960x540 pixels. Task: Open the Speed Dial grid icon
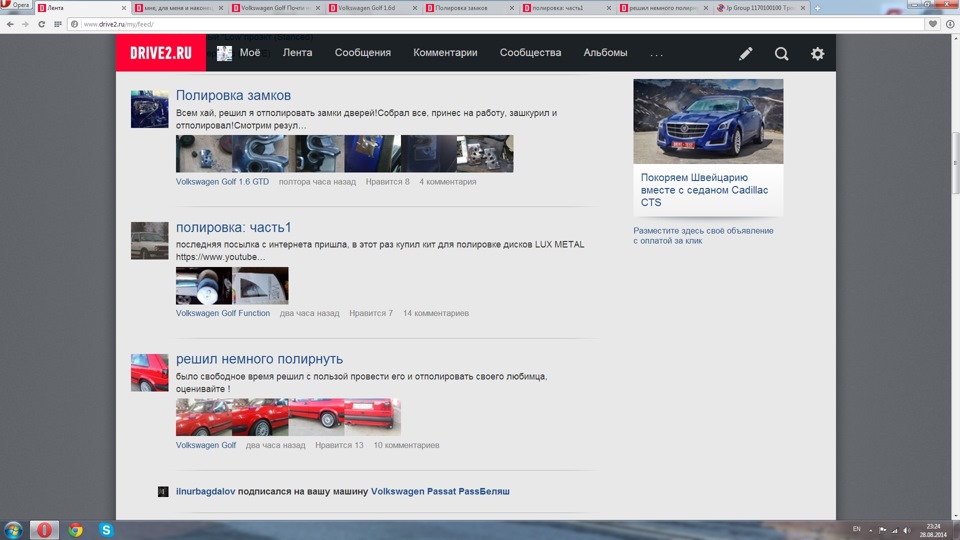pos(58,24)
